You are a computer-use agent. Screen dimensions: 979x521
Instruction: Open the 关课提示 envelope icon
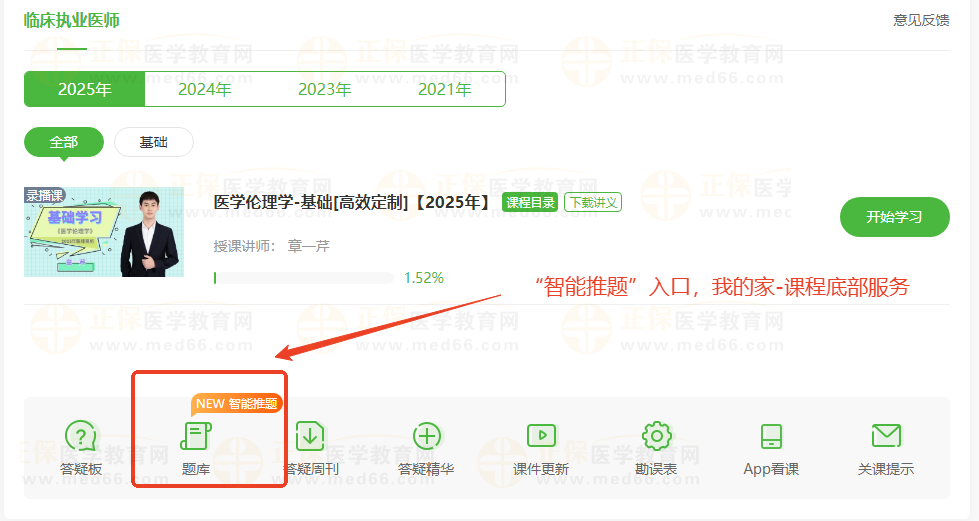tap(885, 436)
